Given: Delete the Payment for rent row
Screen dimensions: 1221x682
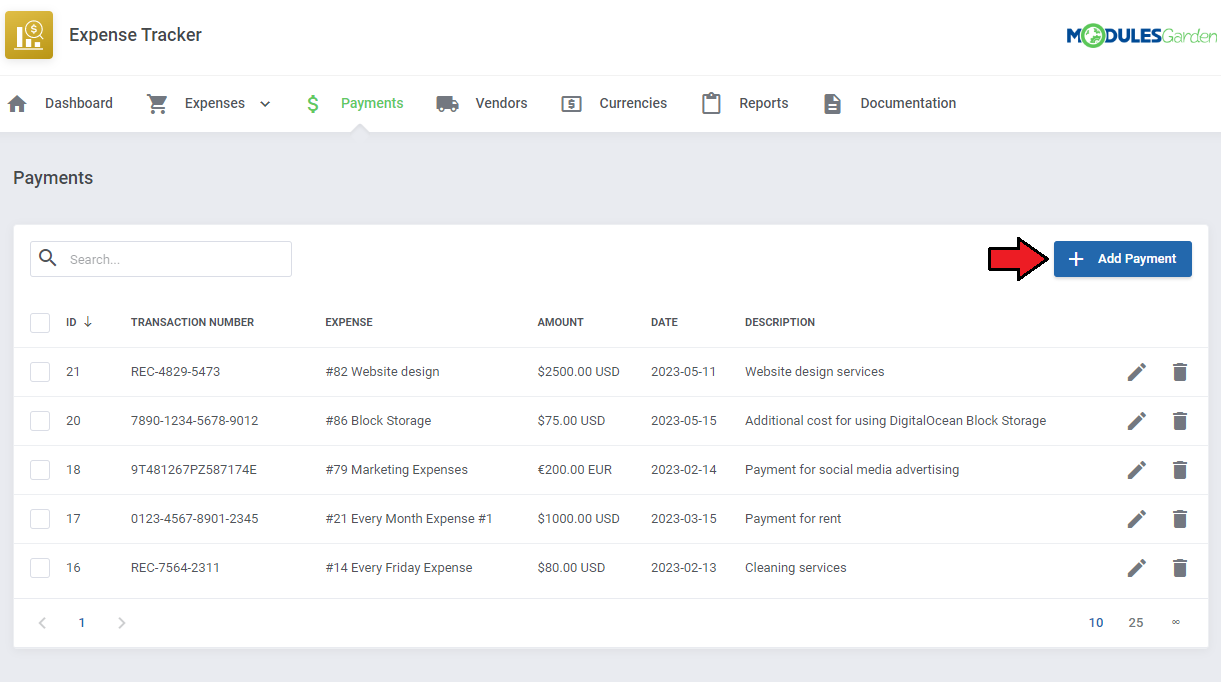Looking at the screenshot, I should point(1180,519).
